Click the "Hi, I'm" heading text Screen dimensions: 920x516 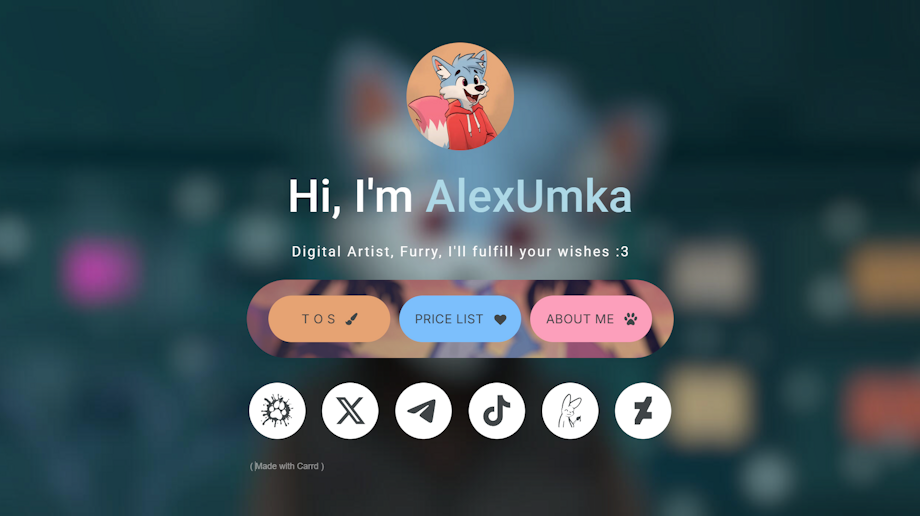pyautogui.click(x=350, y=196)
